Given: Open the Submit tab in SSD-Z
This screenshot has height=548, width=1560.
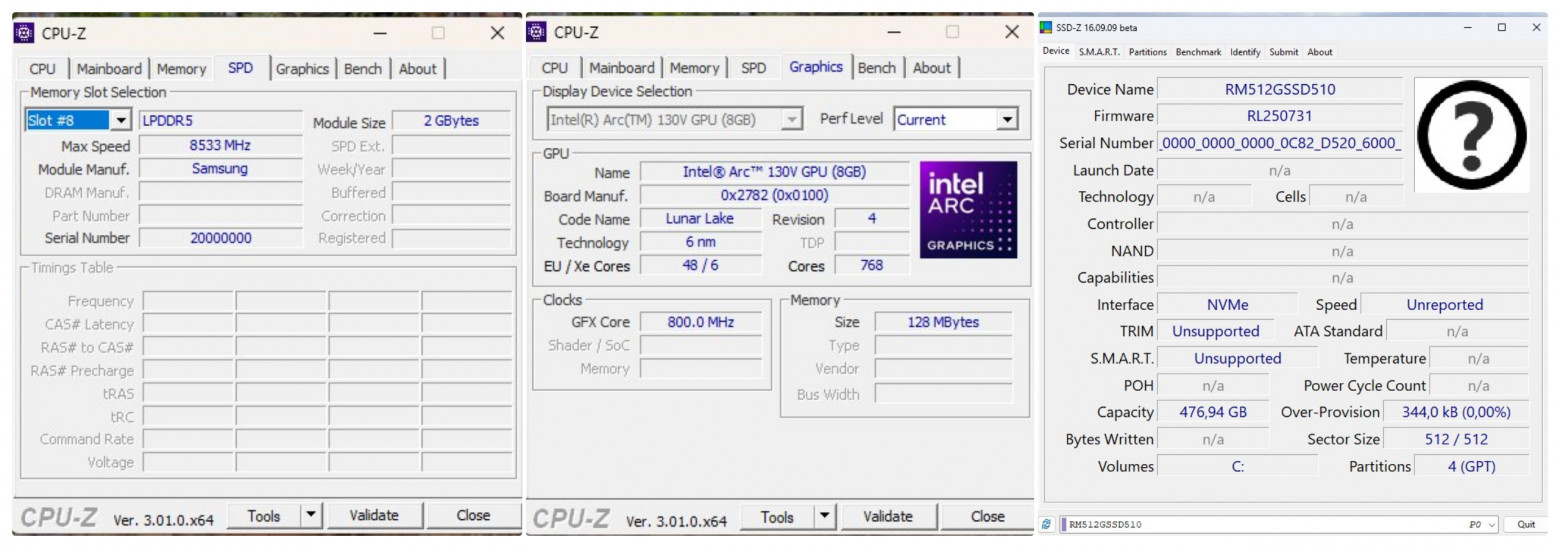Looking at the screenshot, I should click(1284, 52).
